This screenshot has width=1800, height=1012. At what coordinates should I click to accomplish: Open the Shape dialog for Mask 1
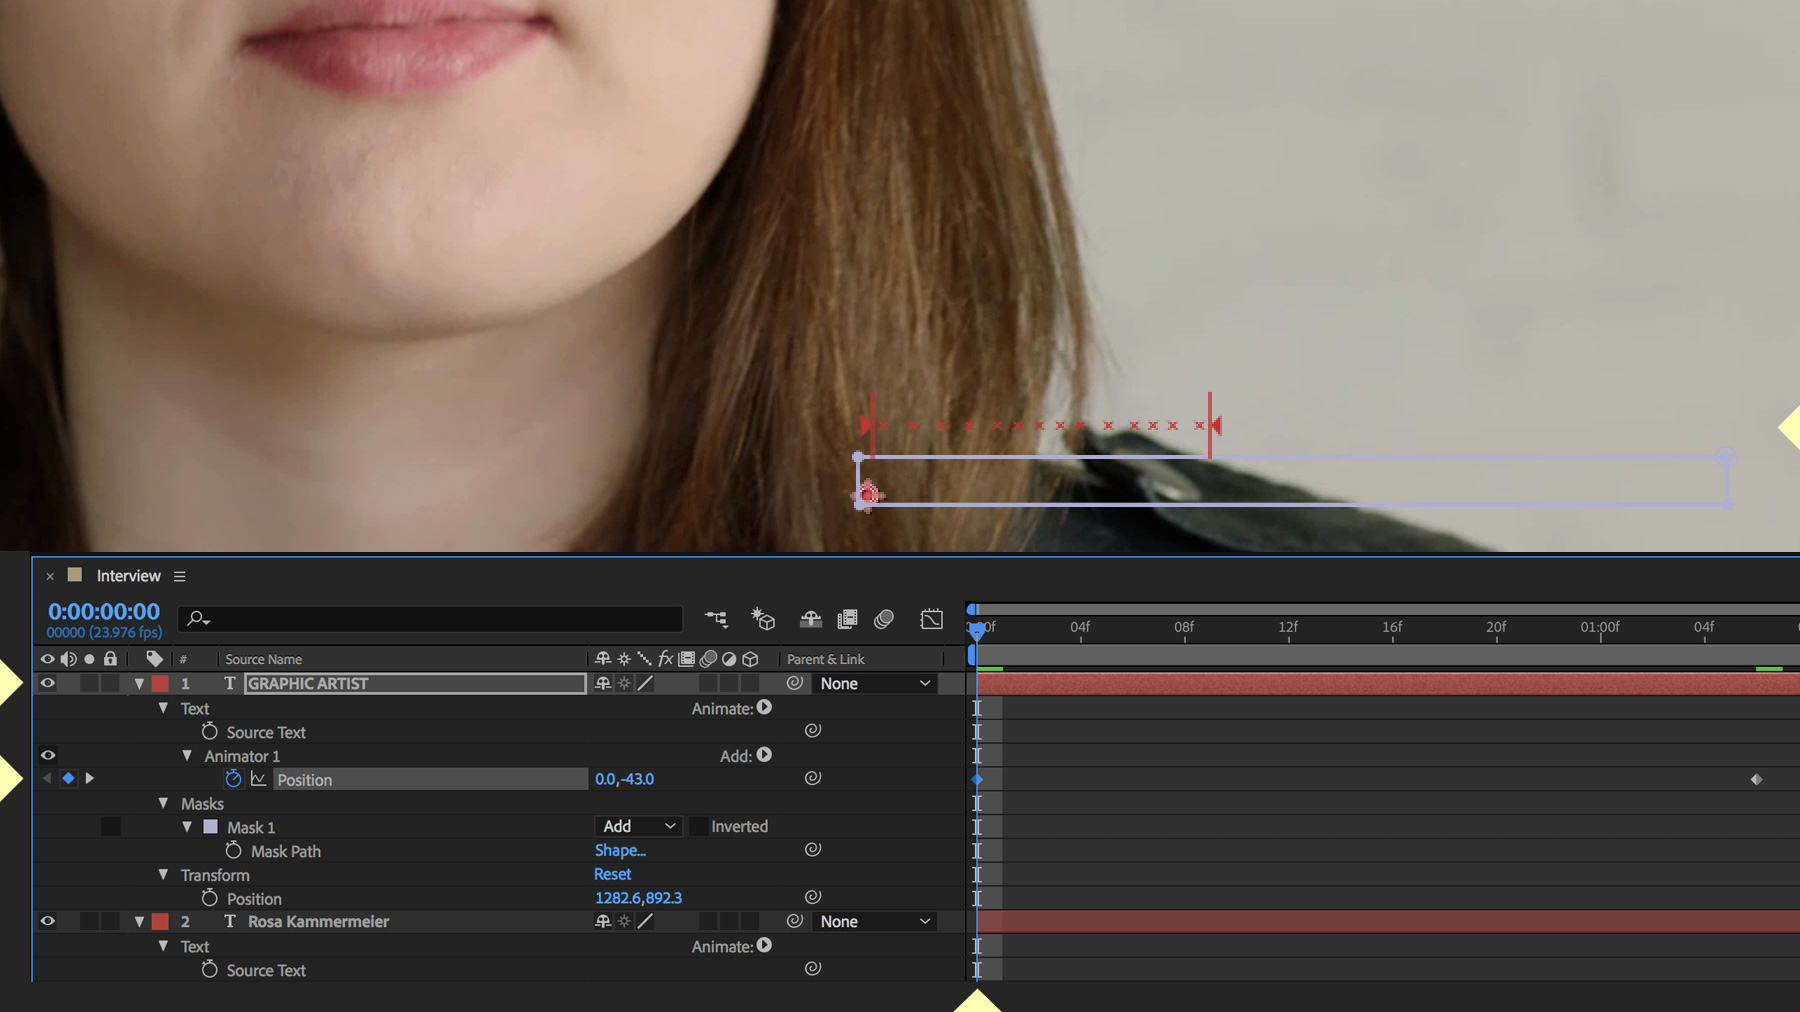click(x=620, y=850)
